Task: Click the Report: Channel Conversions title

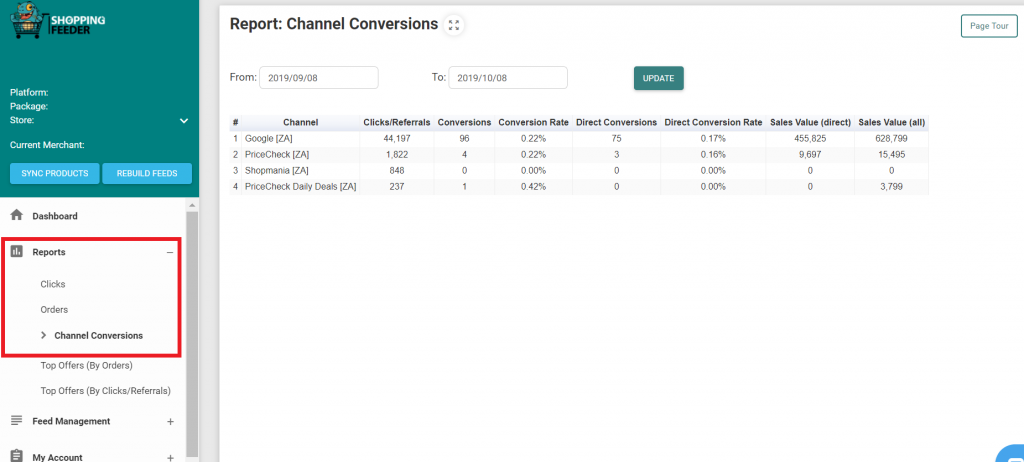Action: (334, 24)
